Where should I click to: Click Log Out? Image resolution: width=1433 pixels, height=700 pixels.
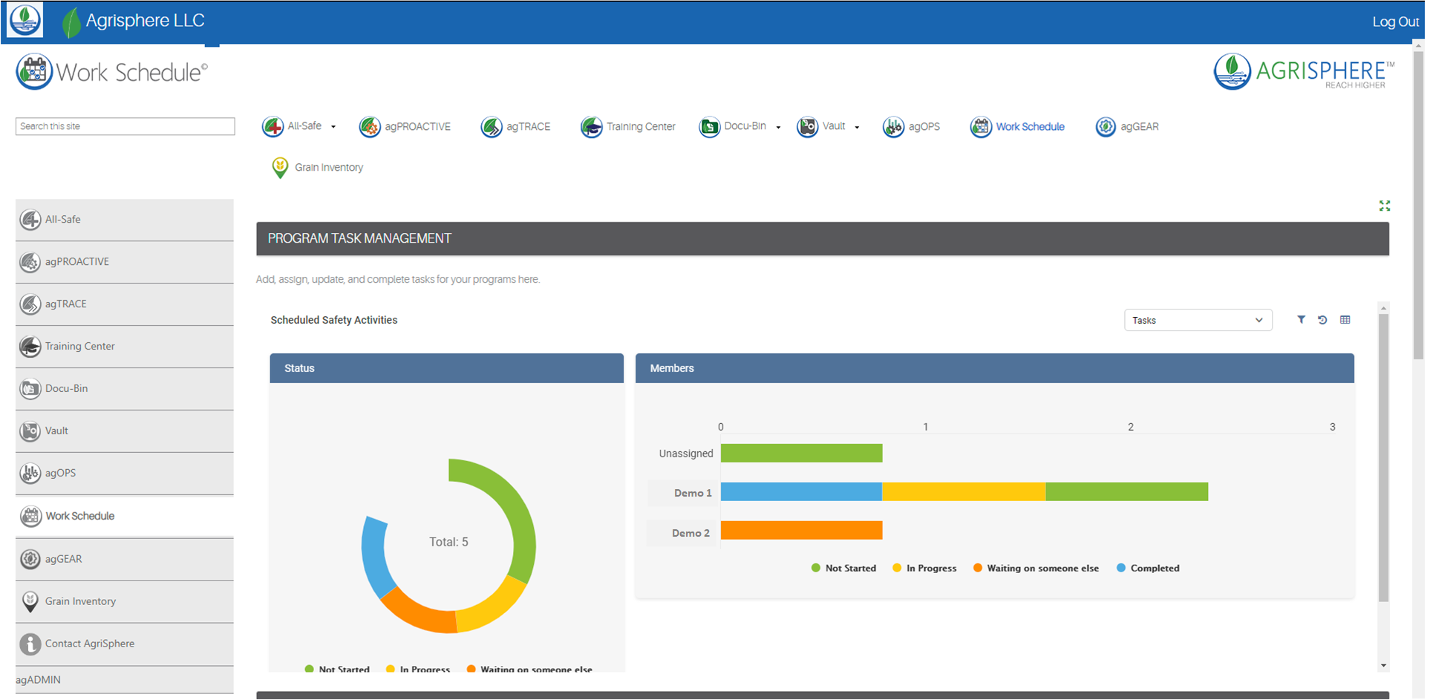[x=1396, y=22]
